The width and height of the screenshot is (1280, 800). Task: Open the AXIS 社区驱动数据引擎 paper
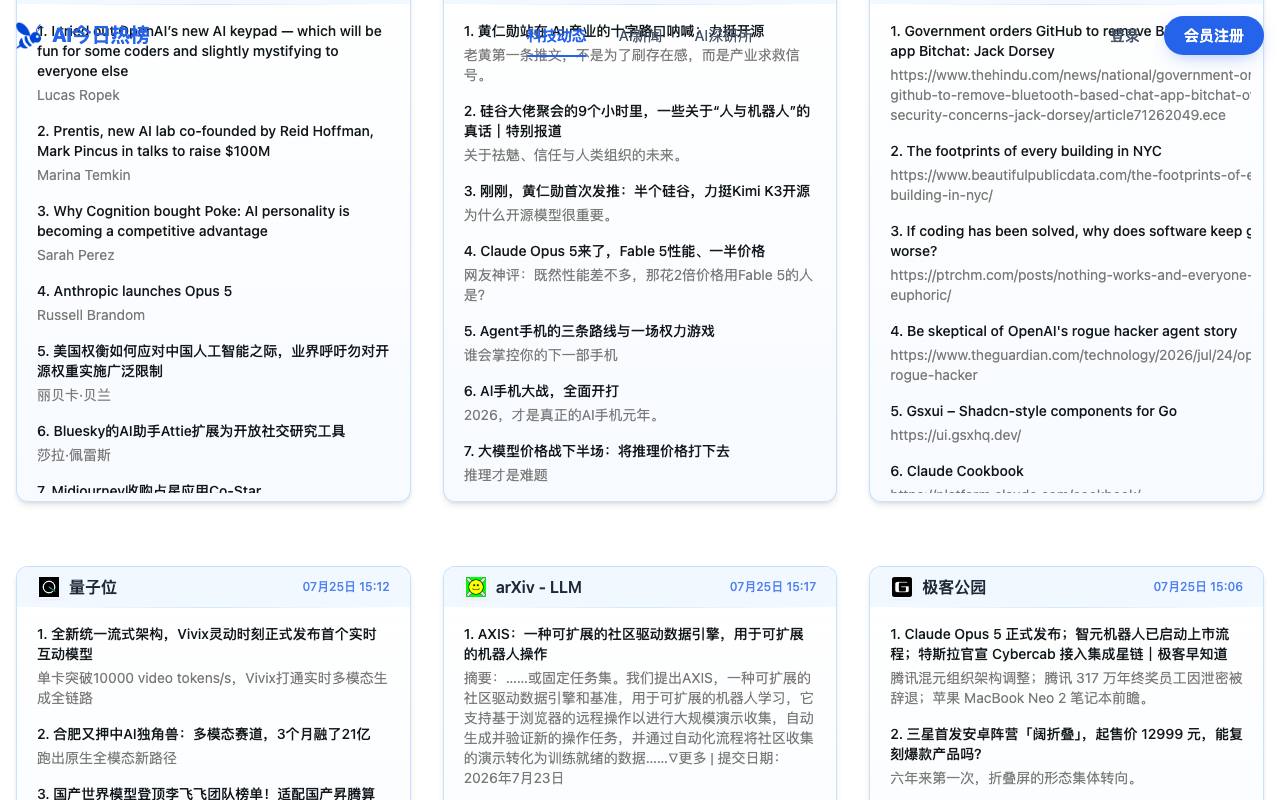pyautogui.click(x=634, y=644)
